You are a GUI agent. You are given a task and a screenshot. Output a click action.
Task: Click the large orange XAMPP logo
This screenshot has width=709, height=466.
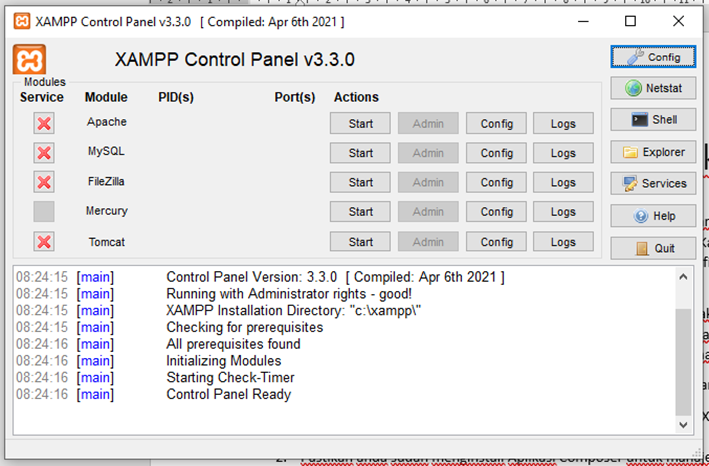click(x=29, y=59)
